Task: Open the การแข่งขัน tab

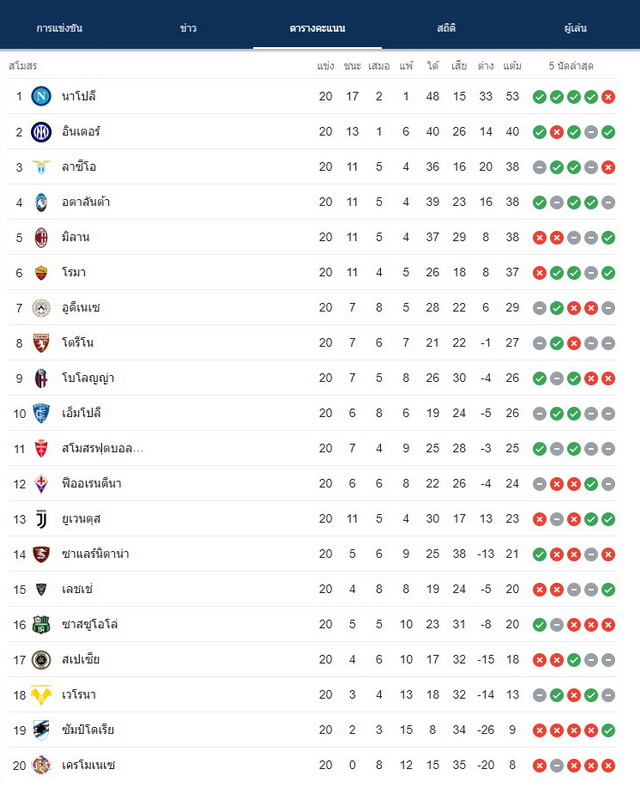Action: tap(59, 28)
